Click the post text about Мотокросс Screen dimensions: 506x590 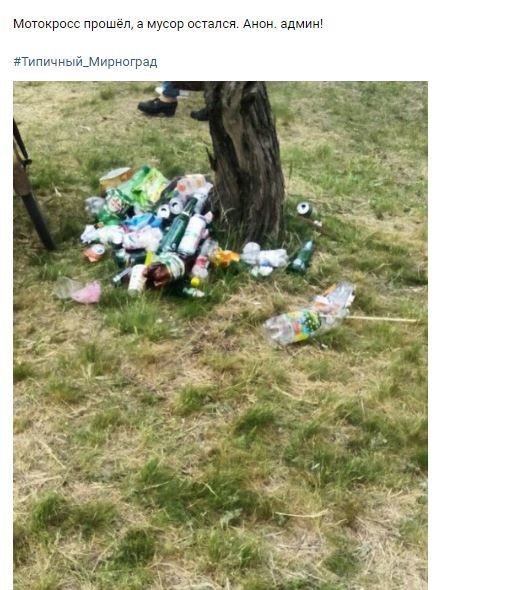pyautogui.click(x=168, y=24)
